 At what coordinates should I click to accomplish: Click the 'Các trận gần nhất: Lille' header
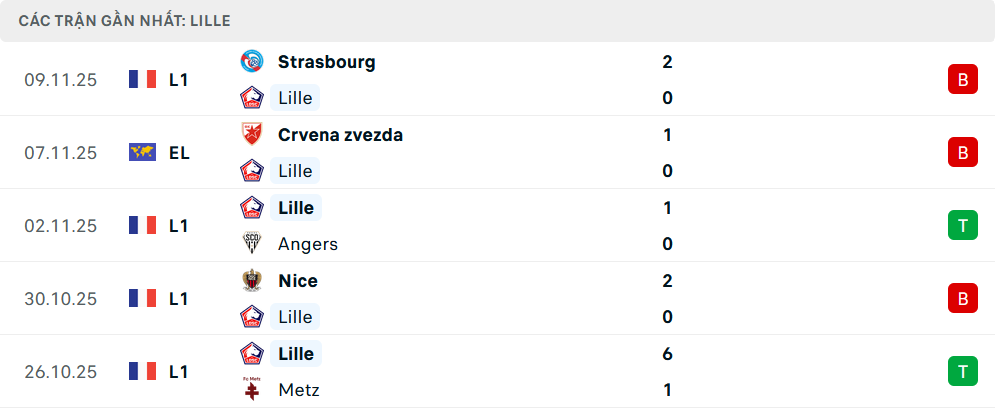click(125, 20)
